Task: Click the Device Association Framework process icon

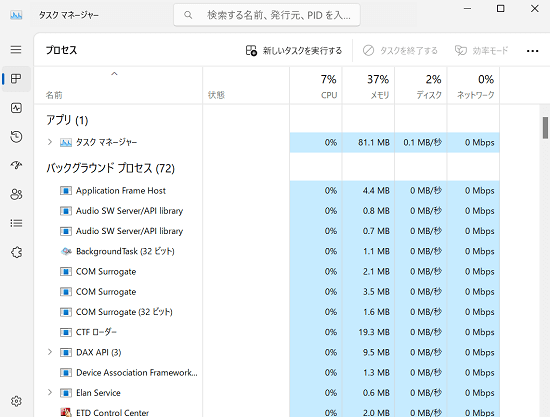Action: tap(66, 372)
